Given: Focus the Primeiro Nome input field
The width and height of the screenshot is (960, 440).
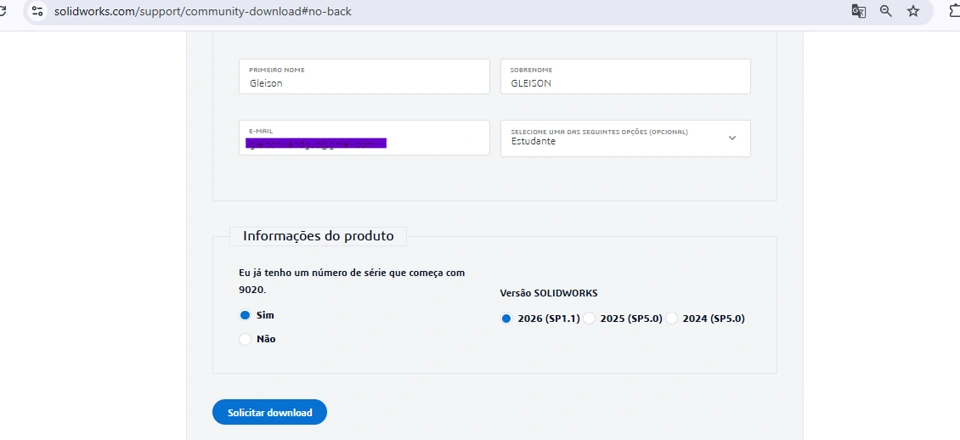Looking at the screenshot, I should click(x=364, y=76).
